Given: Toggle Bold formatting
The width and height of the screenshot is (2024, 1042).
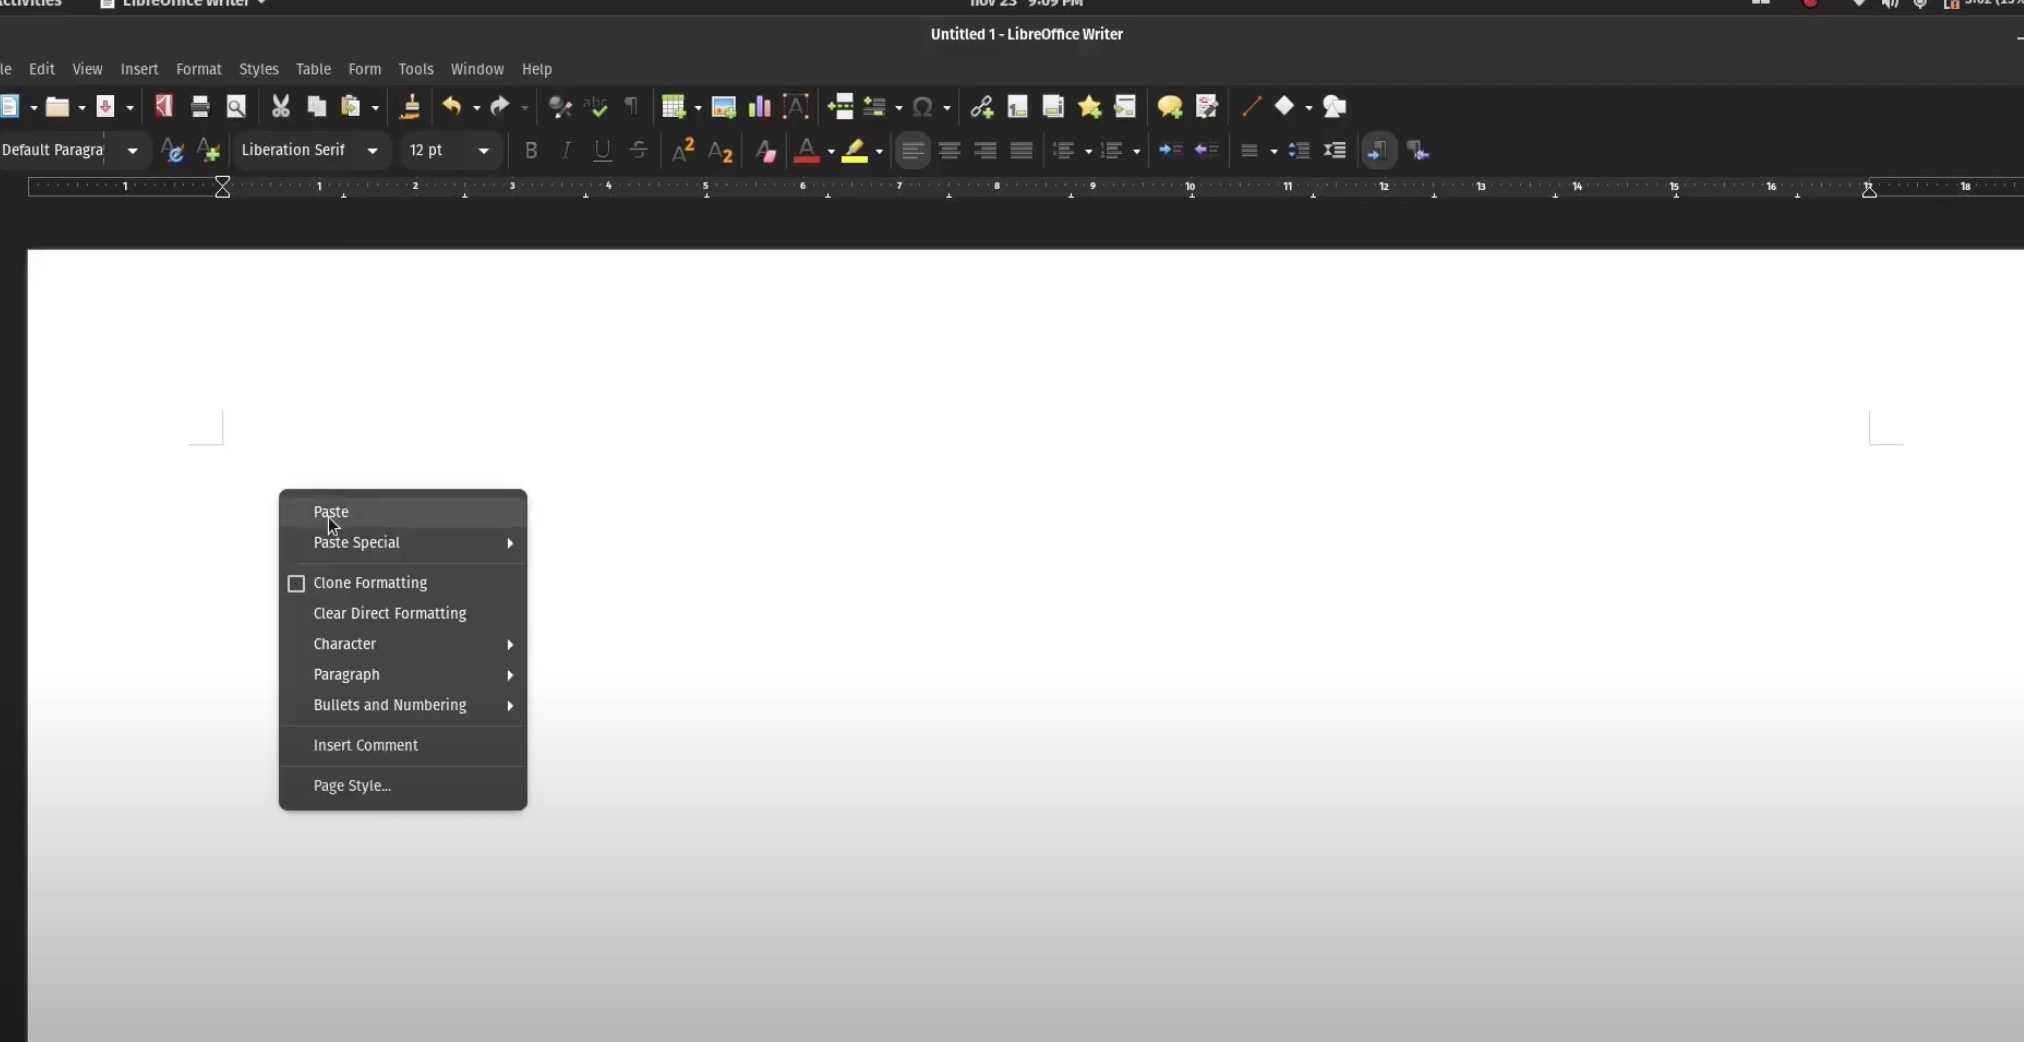Looking at the screenshot, I should [531, 150].
